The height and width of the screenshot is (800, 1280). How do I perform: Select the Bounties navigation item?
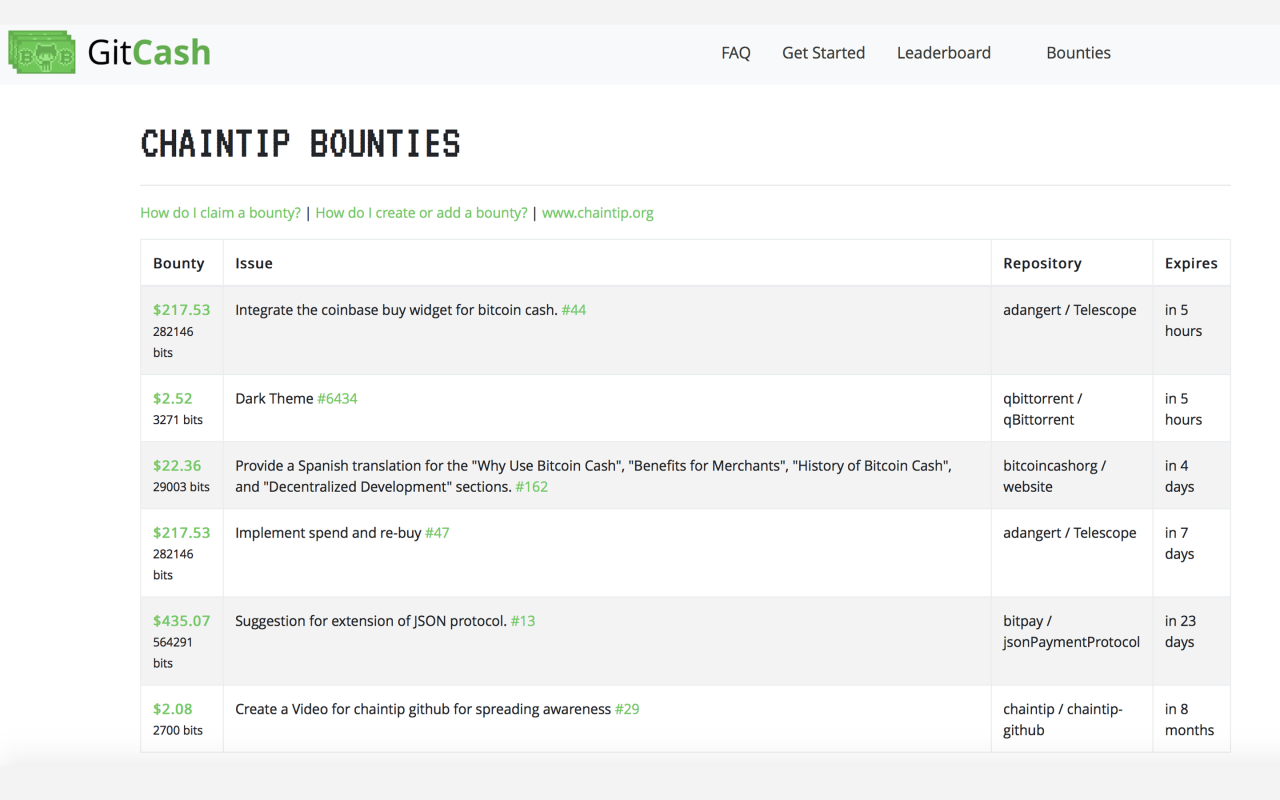tap(1078, 52)
